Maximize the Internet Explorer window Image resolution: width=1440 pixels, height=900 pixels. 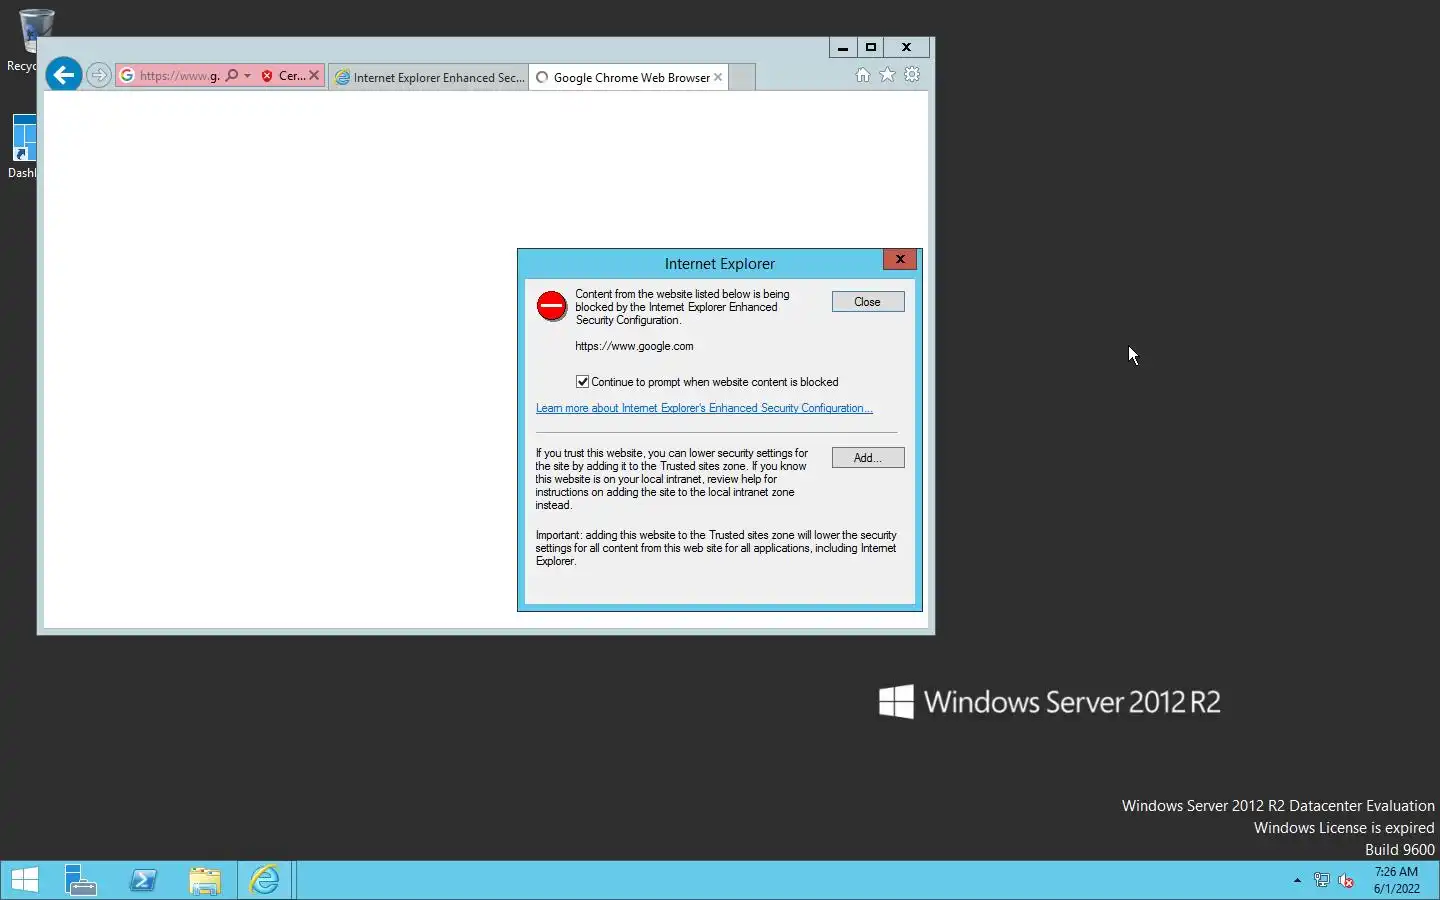click(x=871, y=47)
